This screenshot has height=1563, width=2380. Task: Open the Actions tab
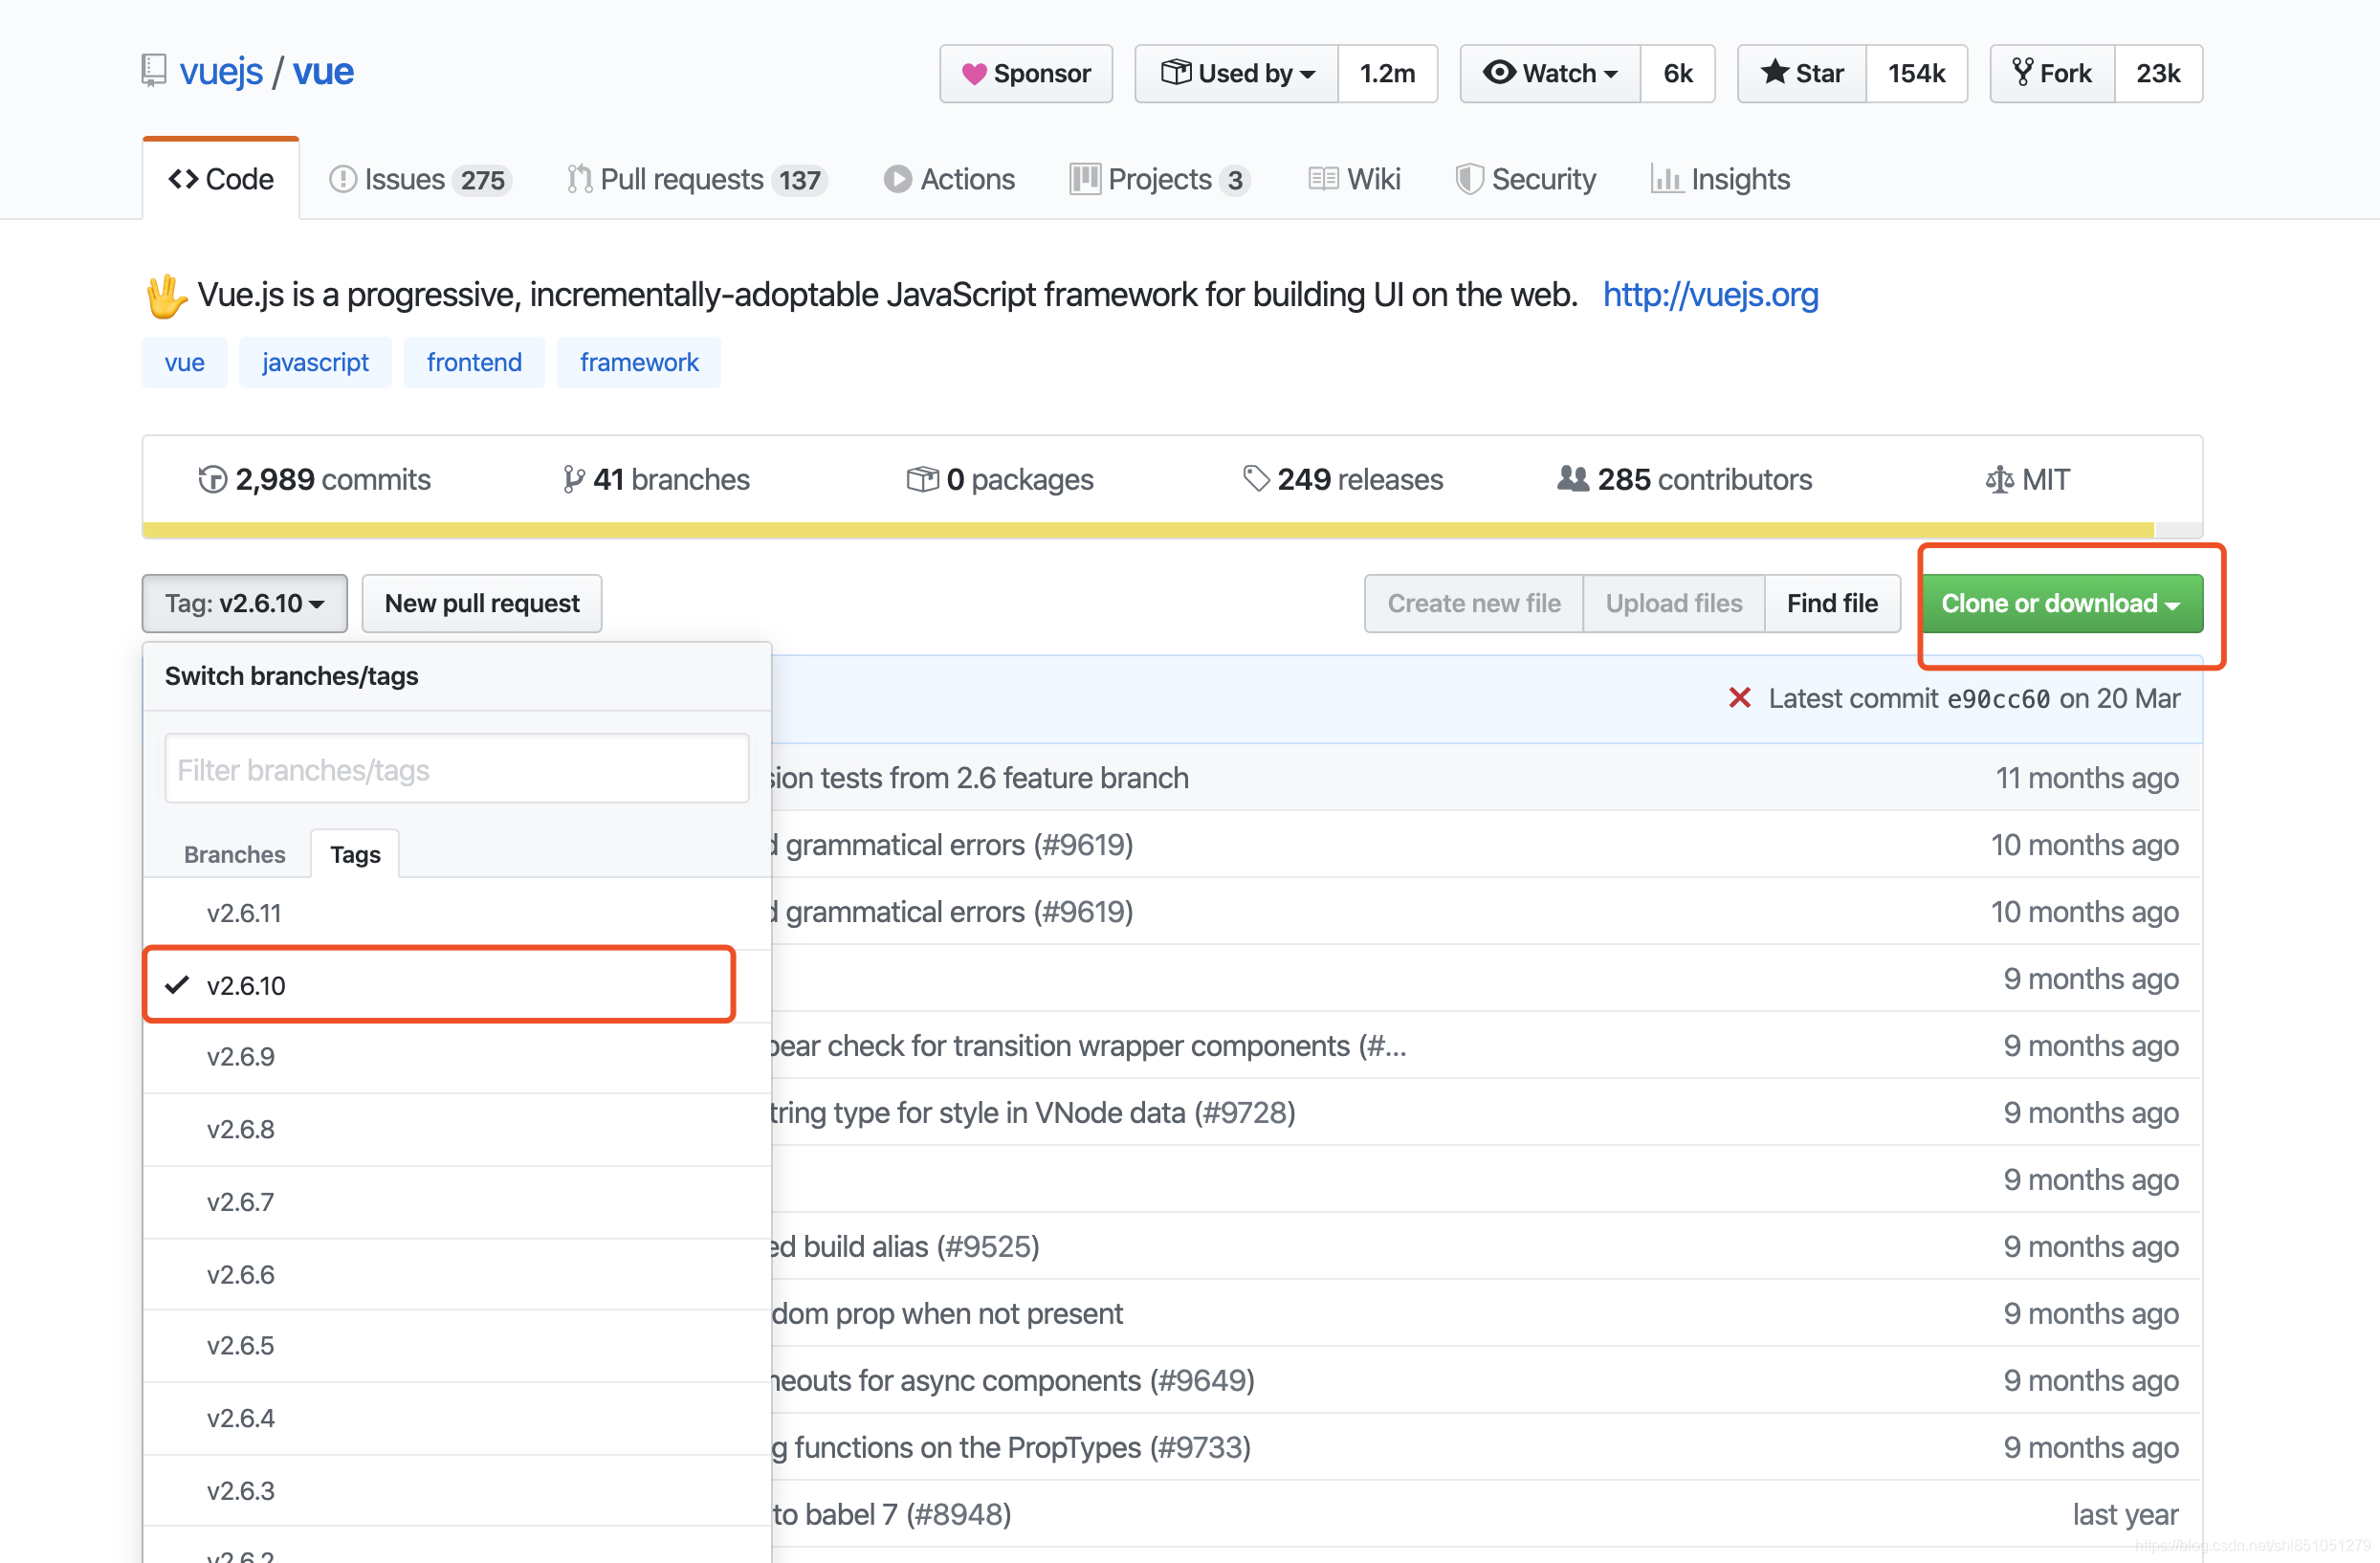949,179
